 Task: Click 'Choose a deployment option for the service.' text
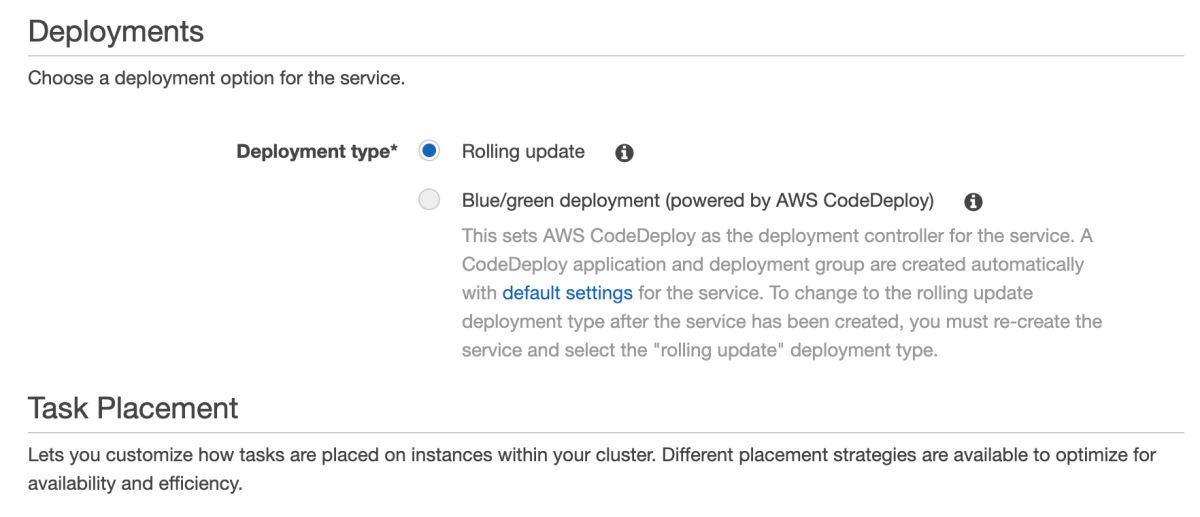216,78
